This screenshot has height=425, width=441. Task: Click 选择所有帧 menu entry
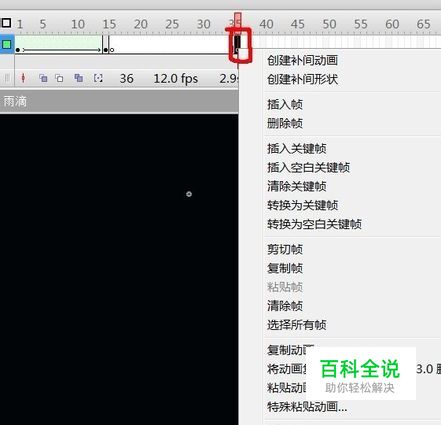297,325
